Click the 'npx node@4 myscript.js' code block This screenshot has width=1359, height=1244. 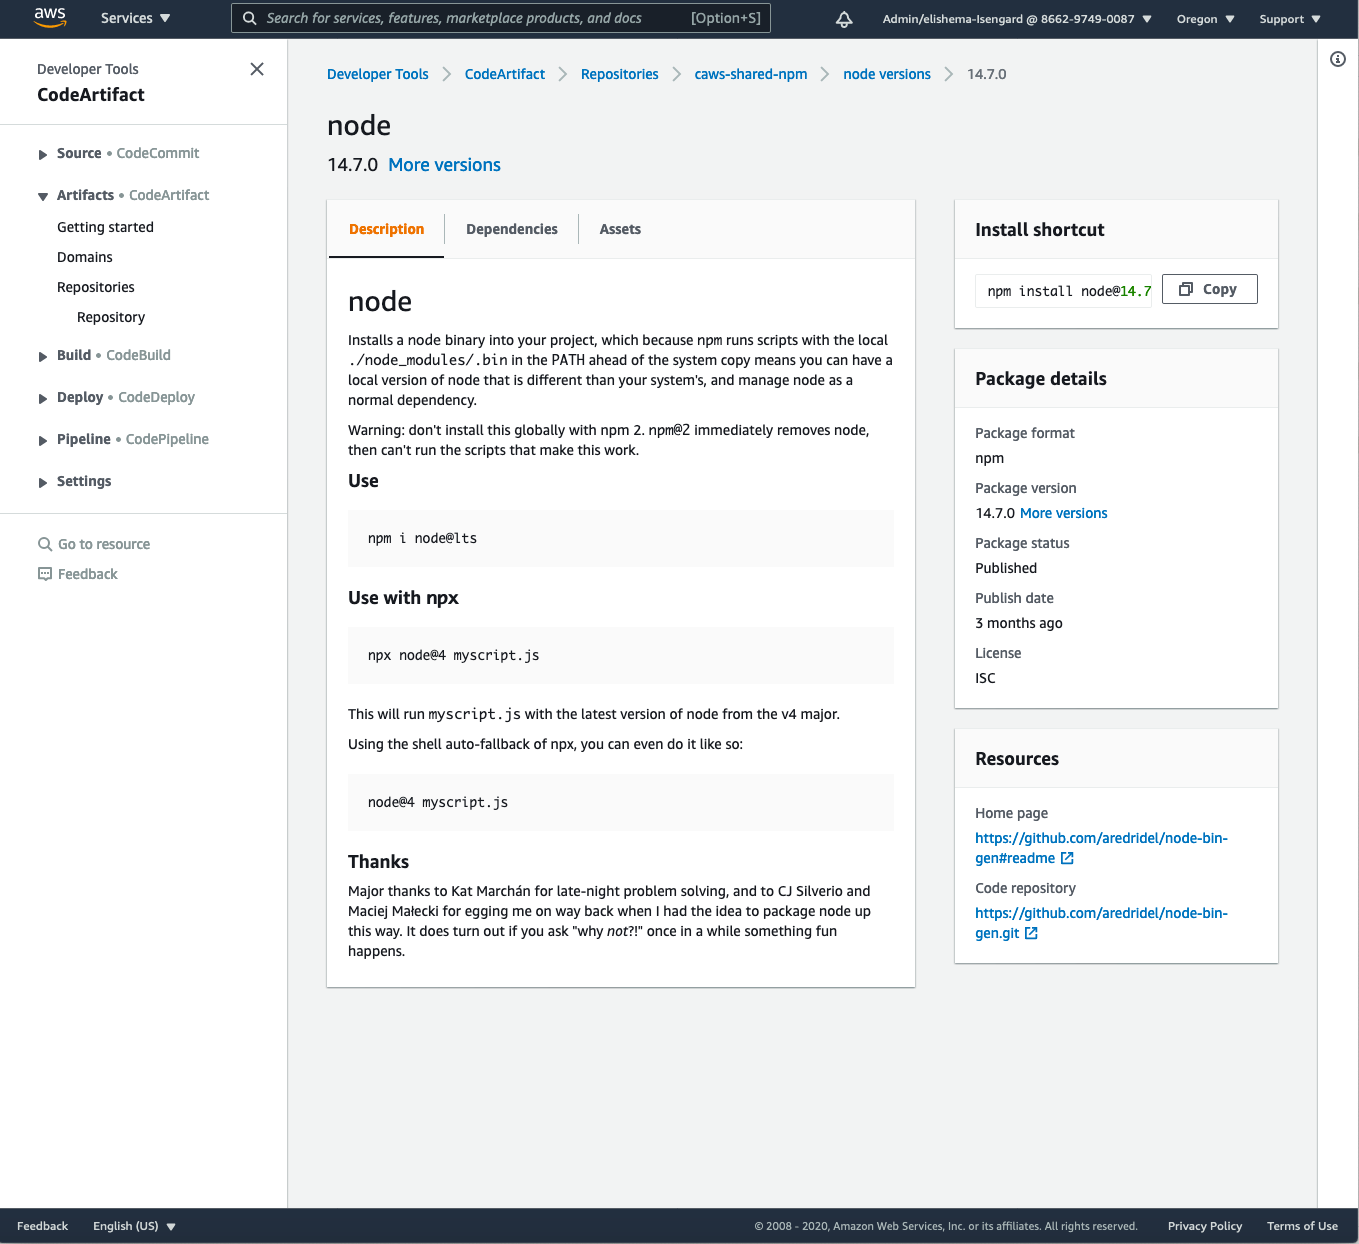pos(621,655)
